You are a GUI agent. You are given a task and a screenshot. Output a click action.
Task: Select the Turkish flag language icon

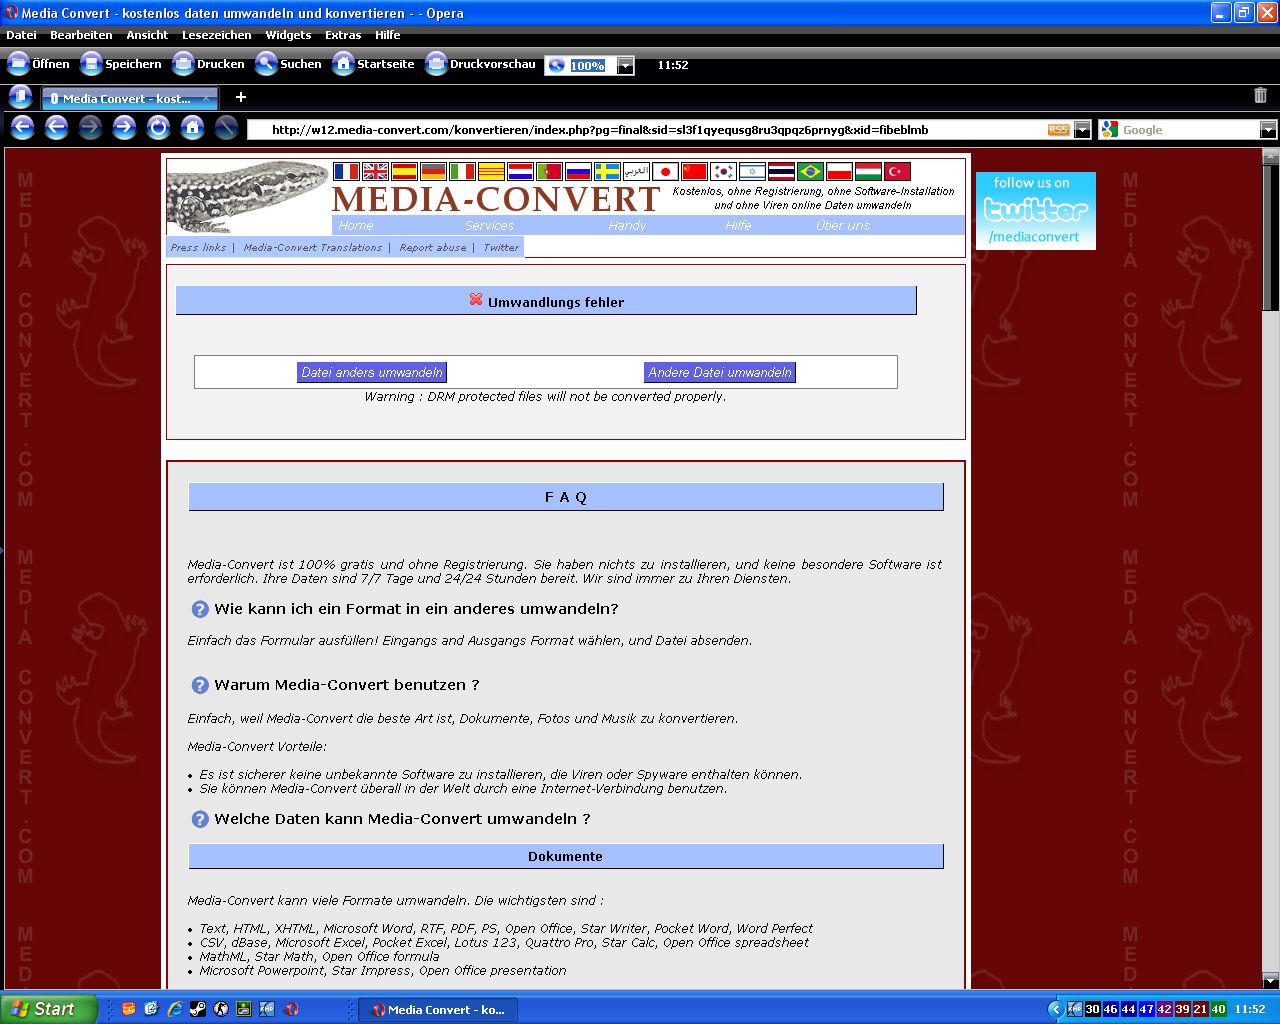click(897, 172)
